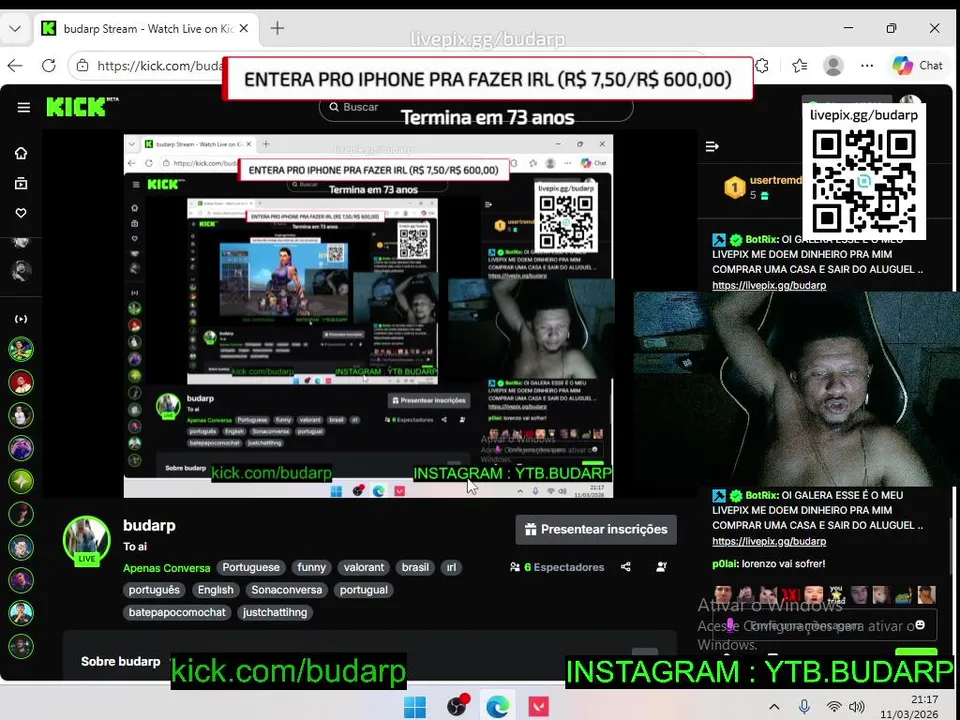Select the valorant tag
Screen dimensions: 960x720
pyautogui.click(x=364, y=568)
